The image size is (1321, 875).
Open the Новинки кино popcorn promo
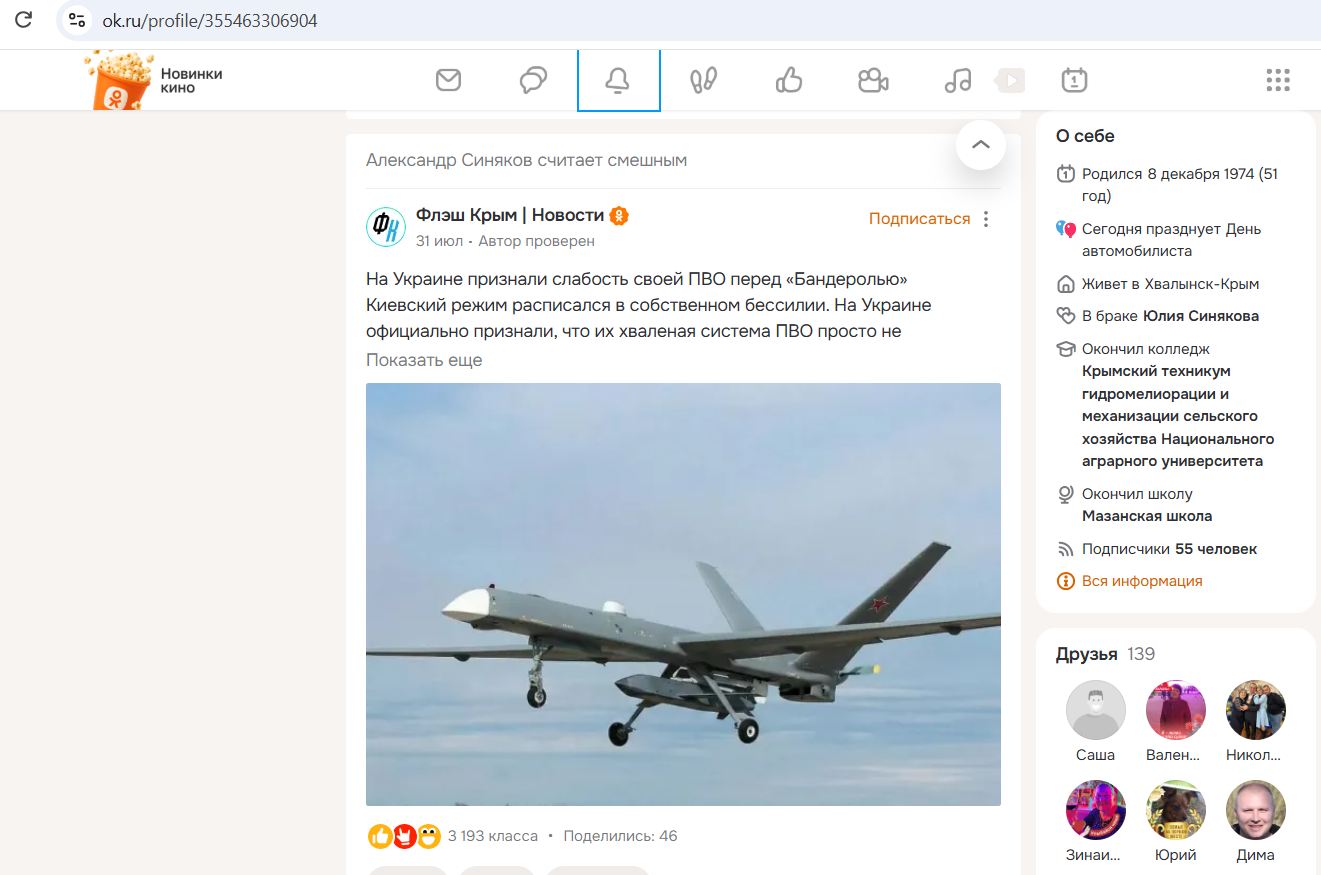pyautogui.click(x=155, y=80)
